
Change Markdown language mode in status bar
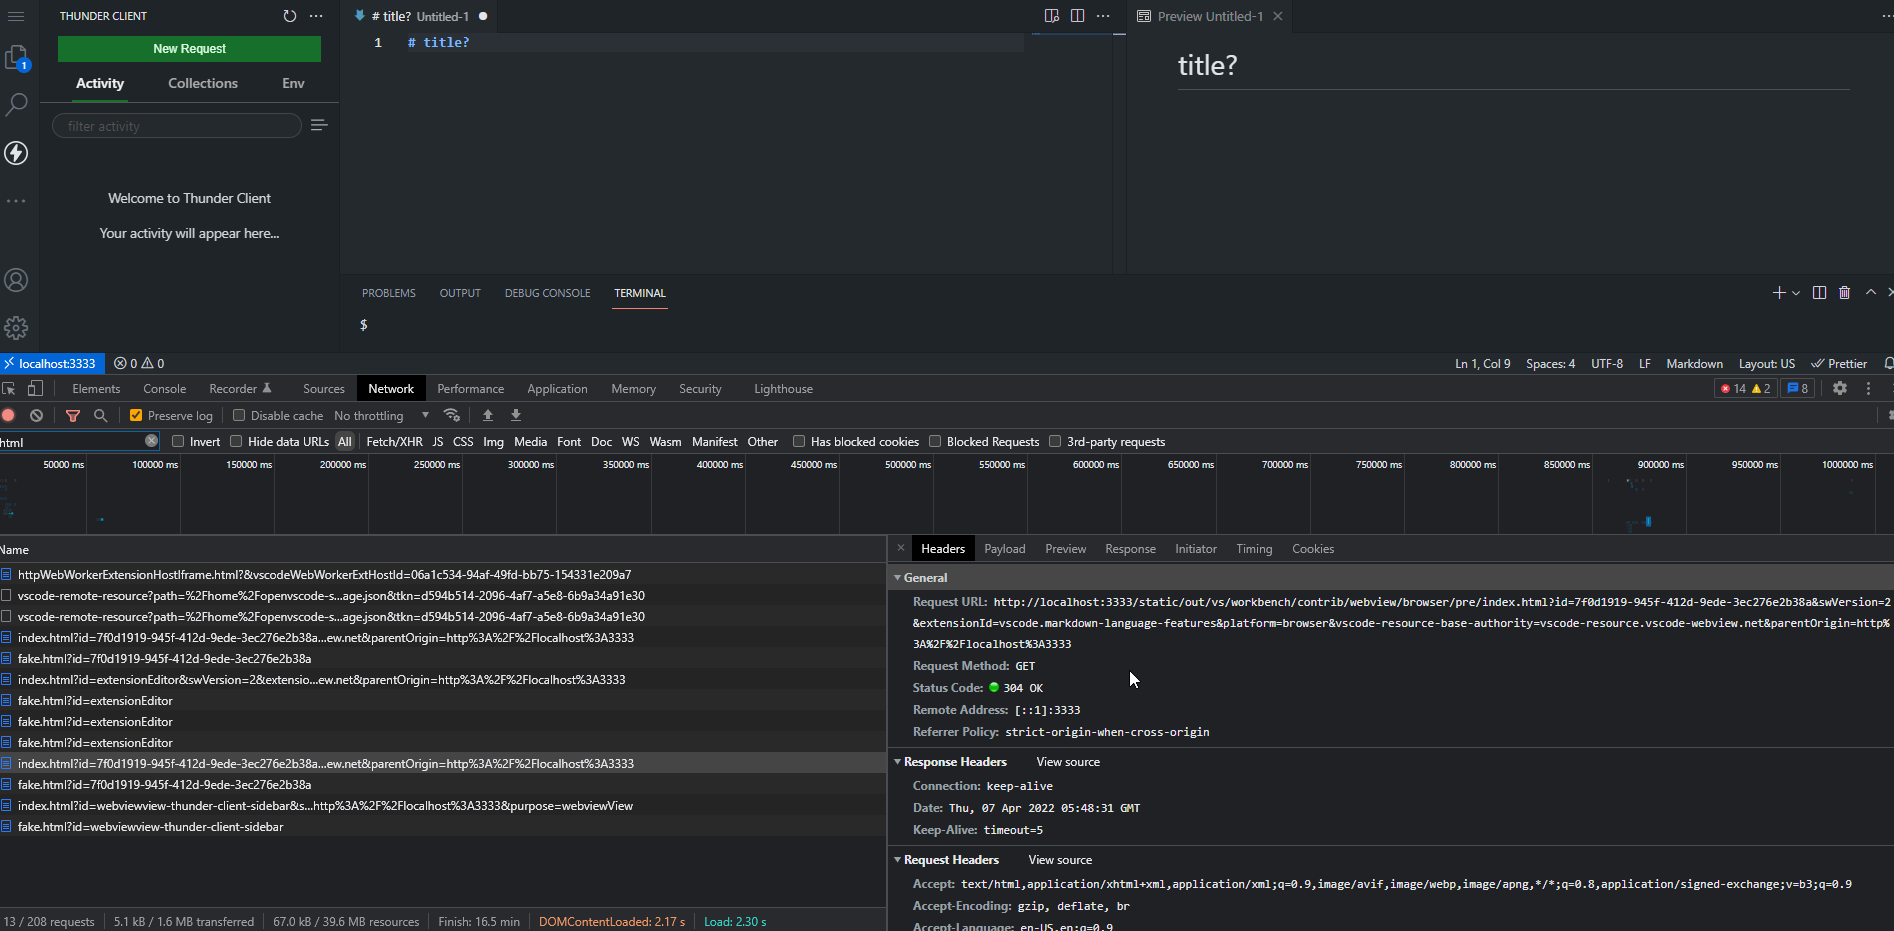[1694, 363]
